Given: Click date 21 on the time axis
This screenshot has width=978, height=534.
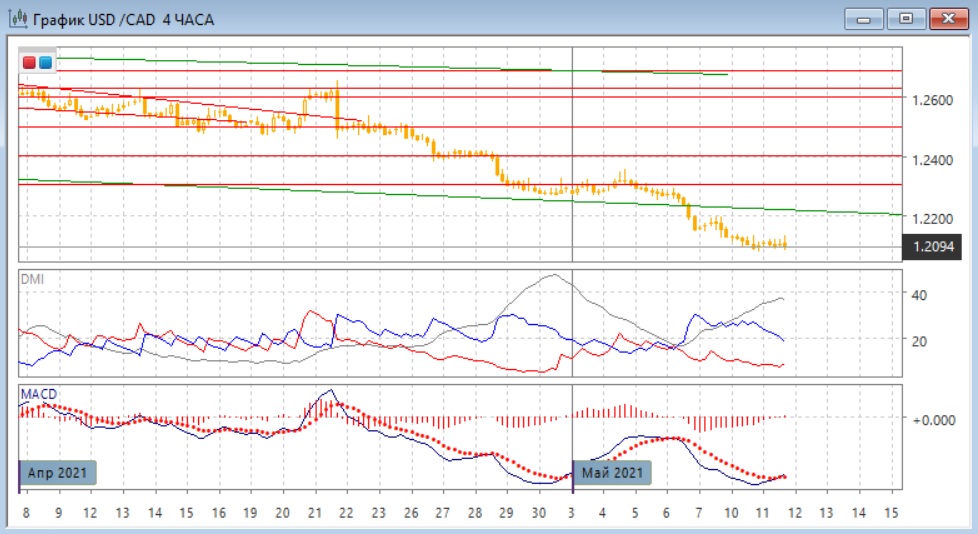Looking at the screenshot, I should [314, 512].
